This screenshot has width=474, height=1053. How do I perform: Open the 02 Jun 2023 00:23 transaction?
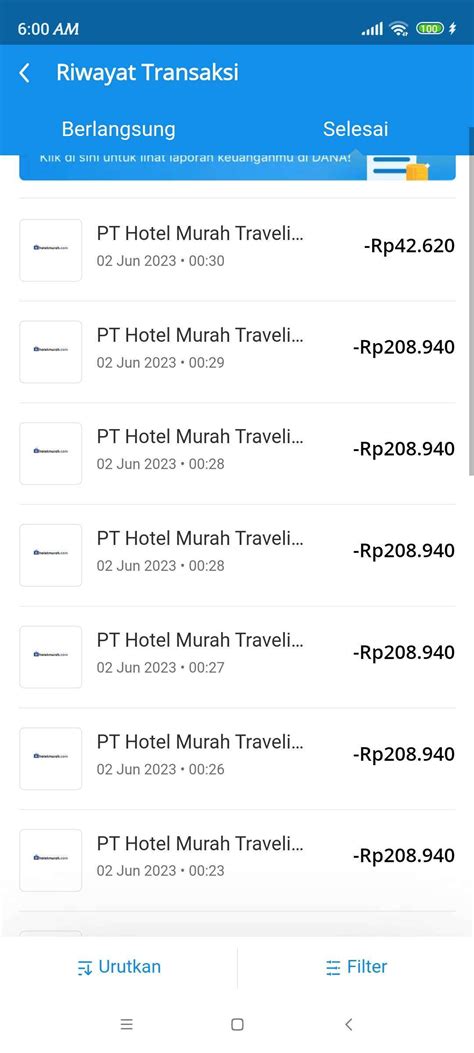(x=237, y=860)
